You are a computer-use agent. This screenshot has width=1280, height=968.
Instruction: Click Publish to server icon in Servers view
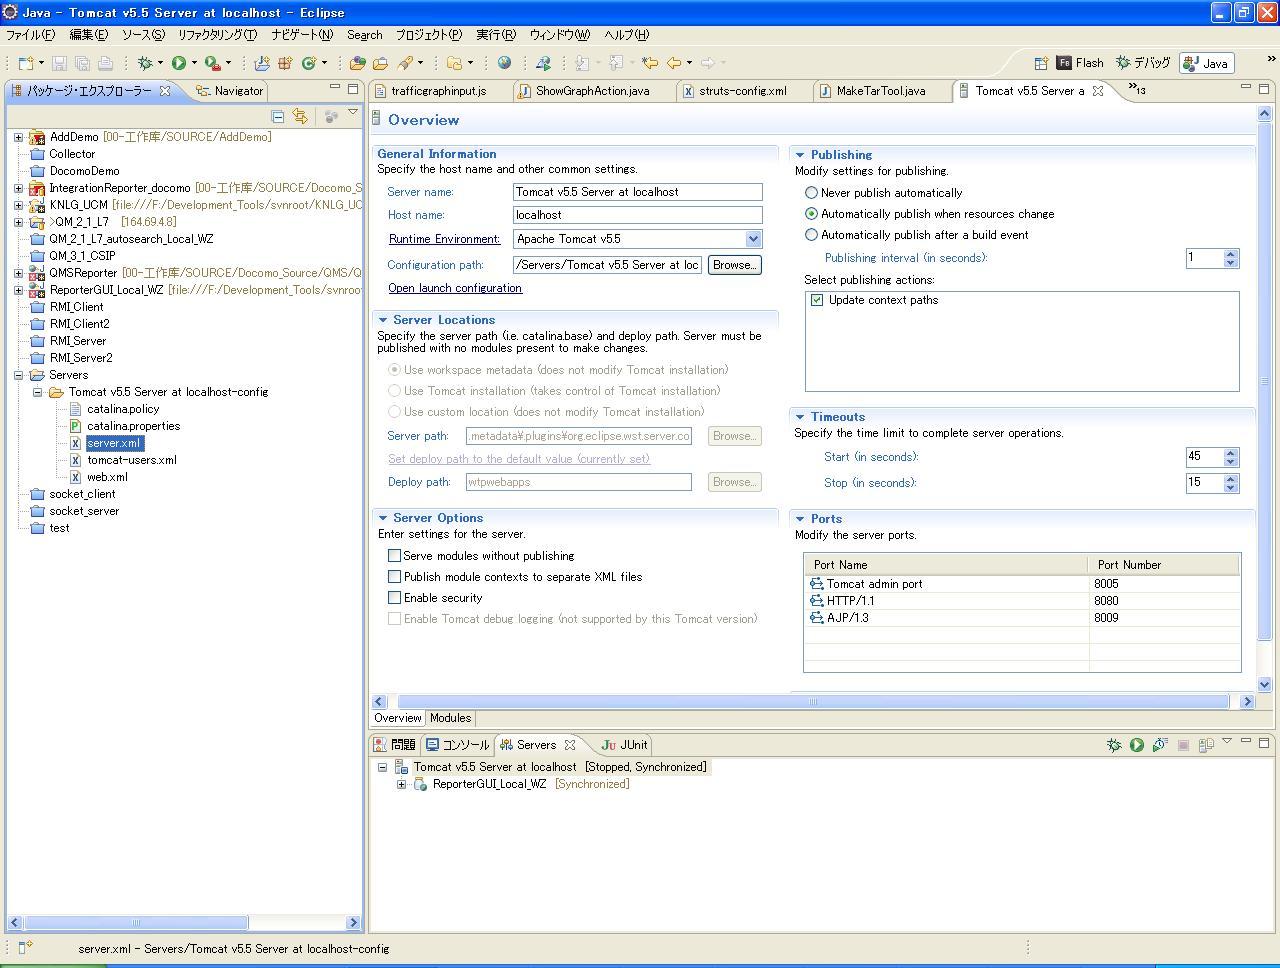(x=1206, y=745)
